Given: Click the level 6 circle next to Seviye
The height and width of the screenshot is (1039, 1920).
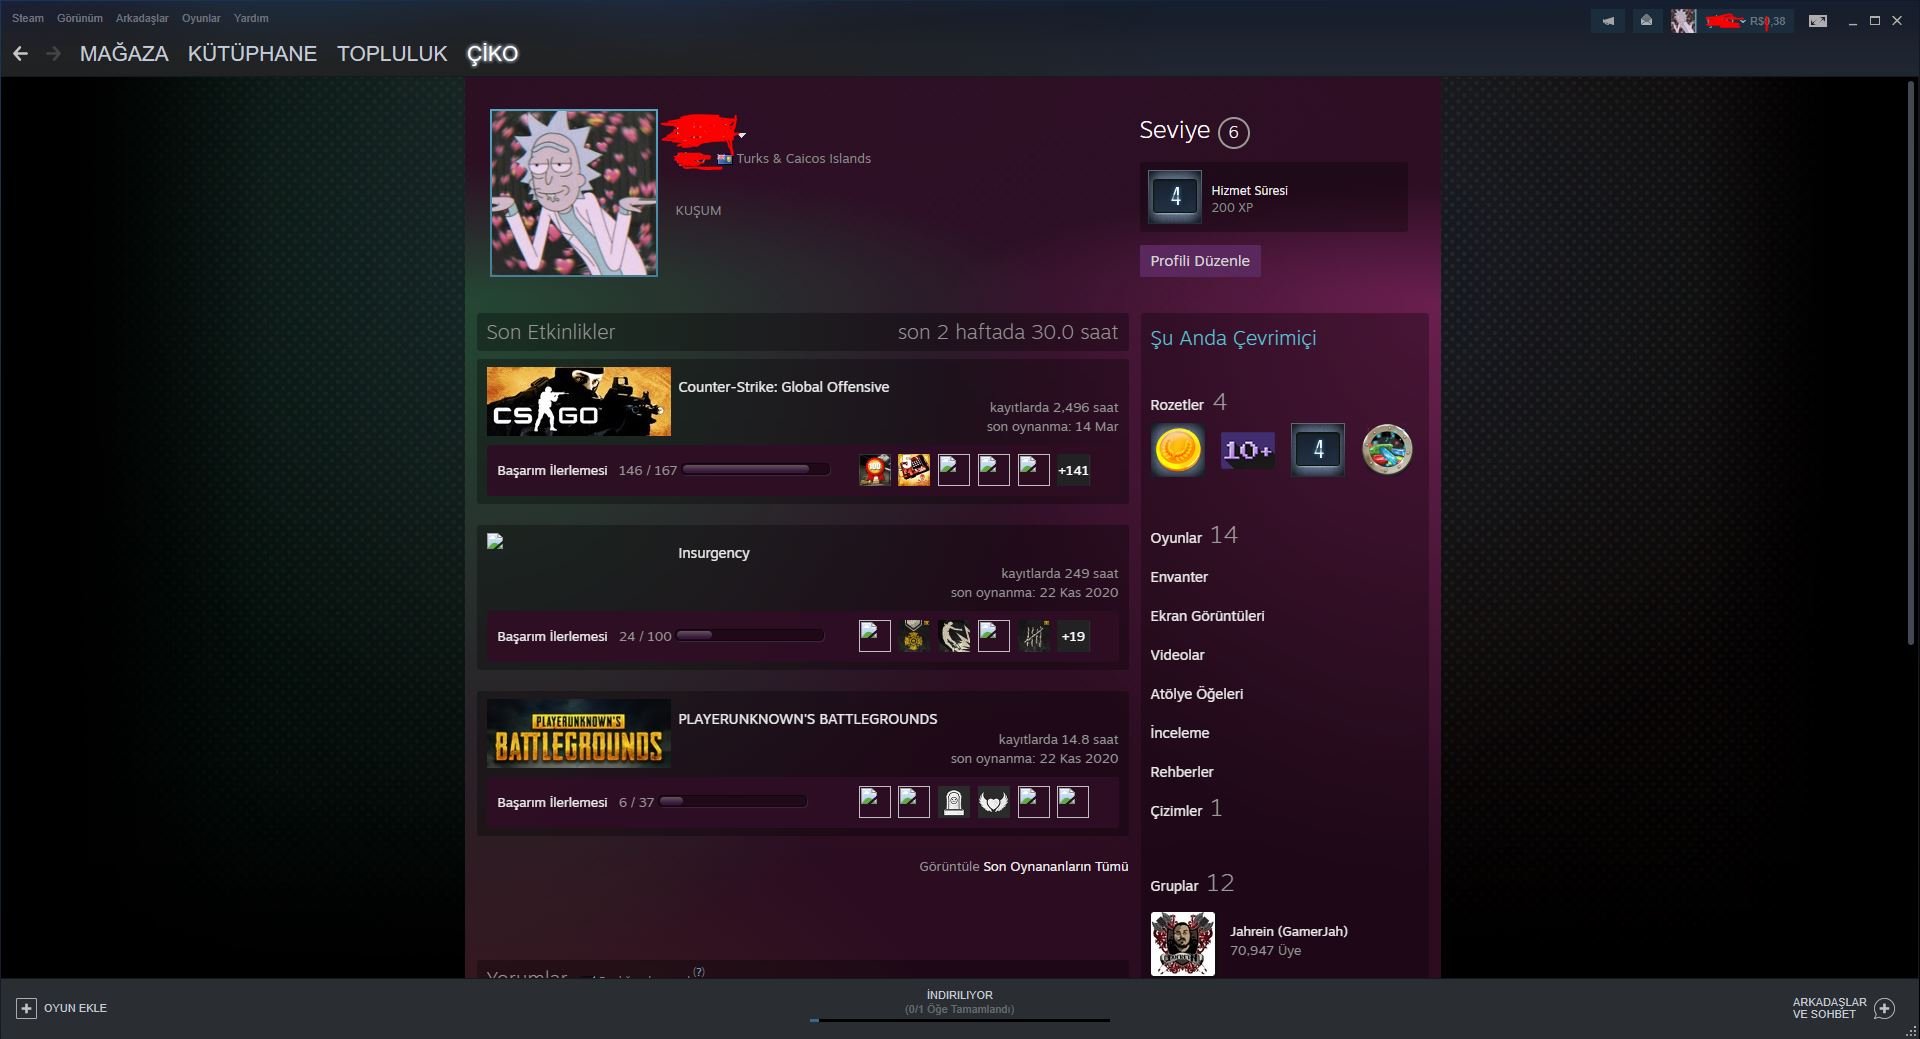Looking at the screenshot, I should pos(1234,132).
